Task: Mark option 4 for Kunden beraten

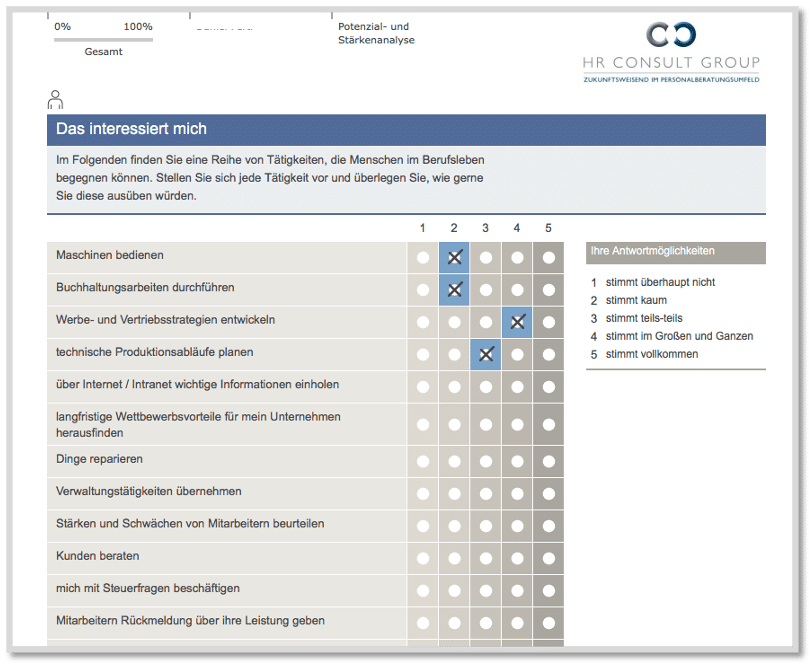Action: pyautogui.click(x=517, y=558)
